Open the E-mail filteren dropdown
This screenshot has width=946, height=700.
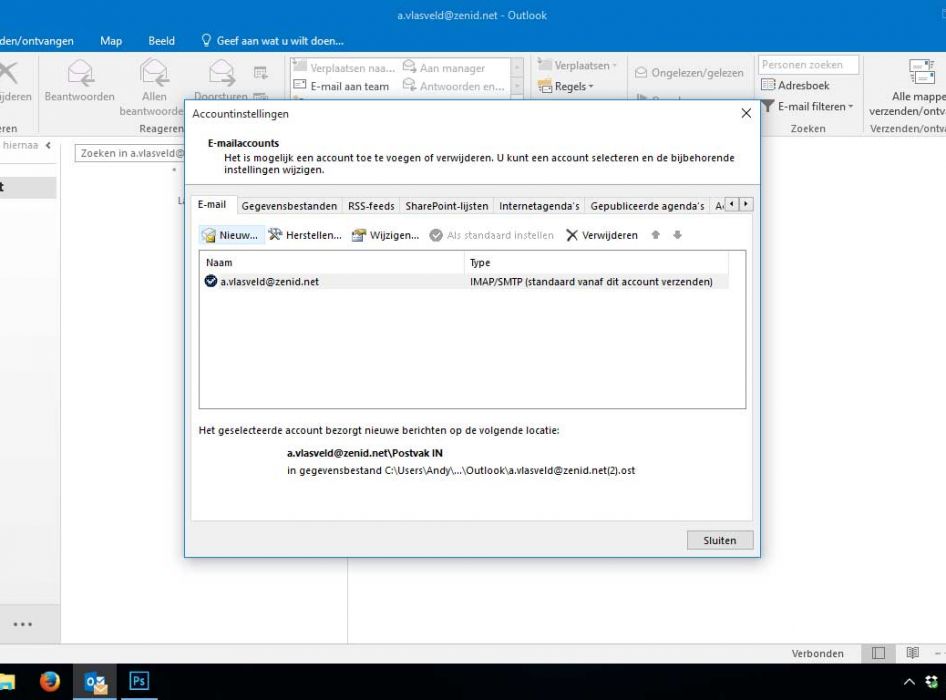click(808, 107)
